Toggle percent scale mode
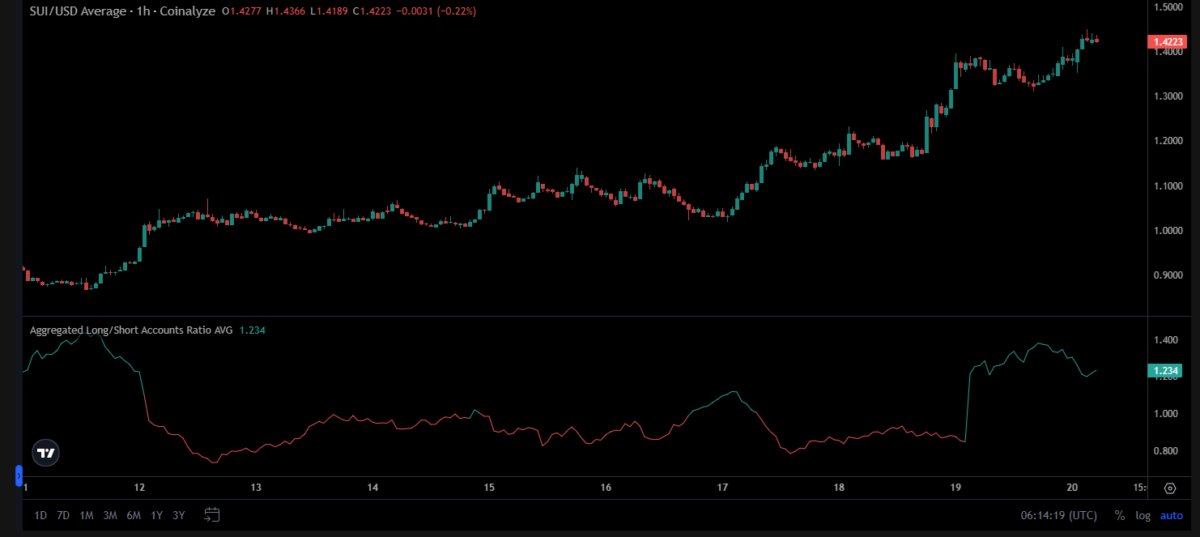1200x537 pixels. click(1119, 515)
